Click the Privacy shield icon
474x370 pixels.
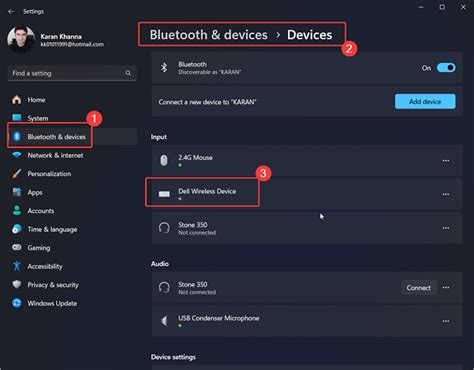[17, 284]
